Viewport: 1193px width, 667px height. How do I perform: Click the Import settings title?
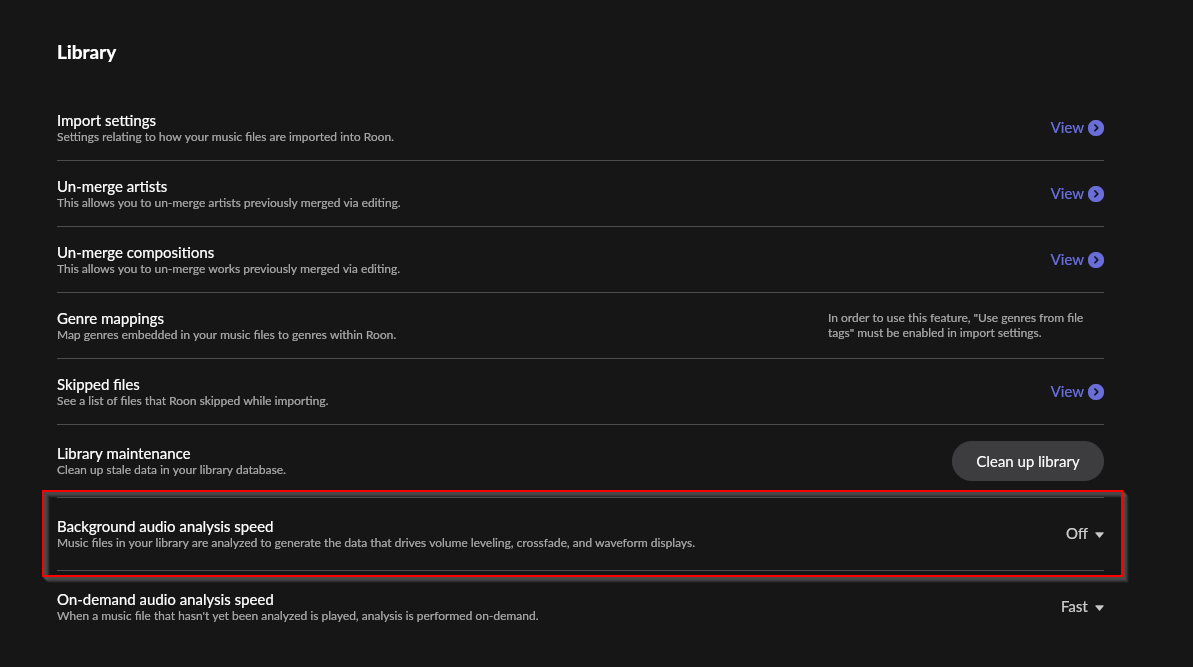point(106,120)
